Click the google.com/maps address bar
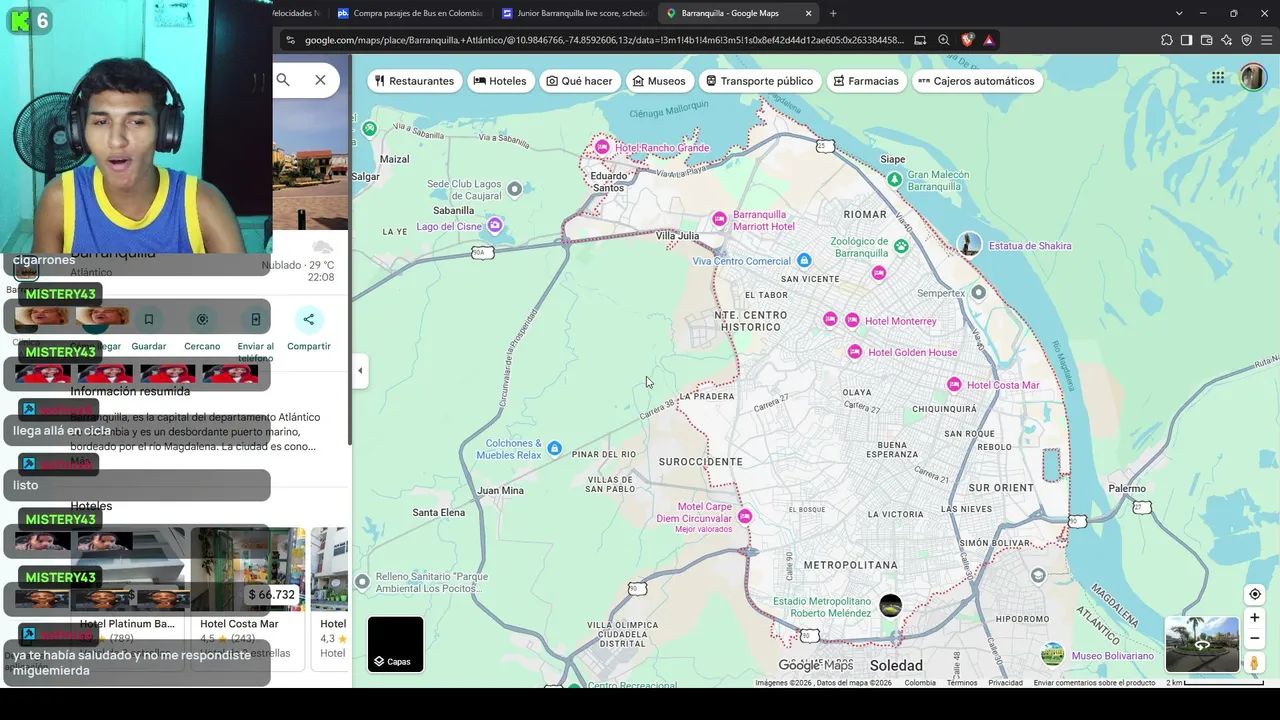 pos(604,40)
